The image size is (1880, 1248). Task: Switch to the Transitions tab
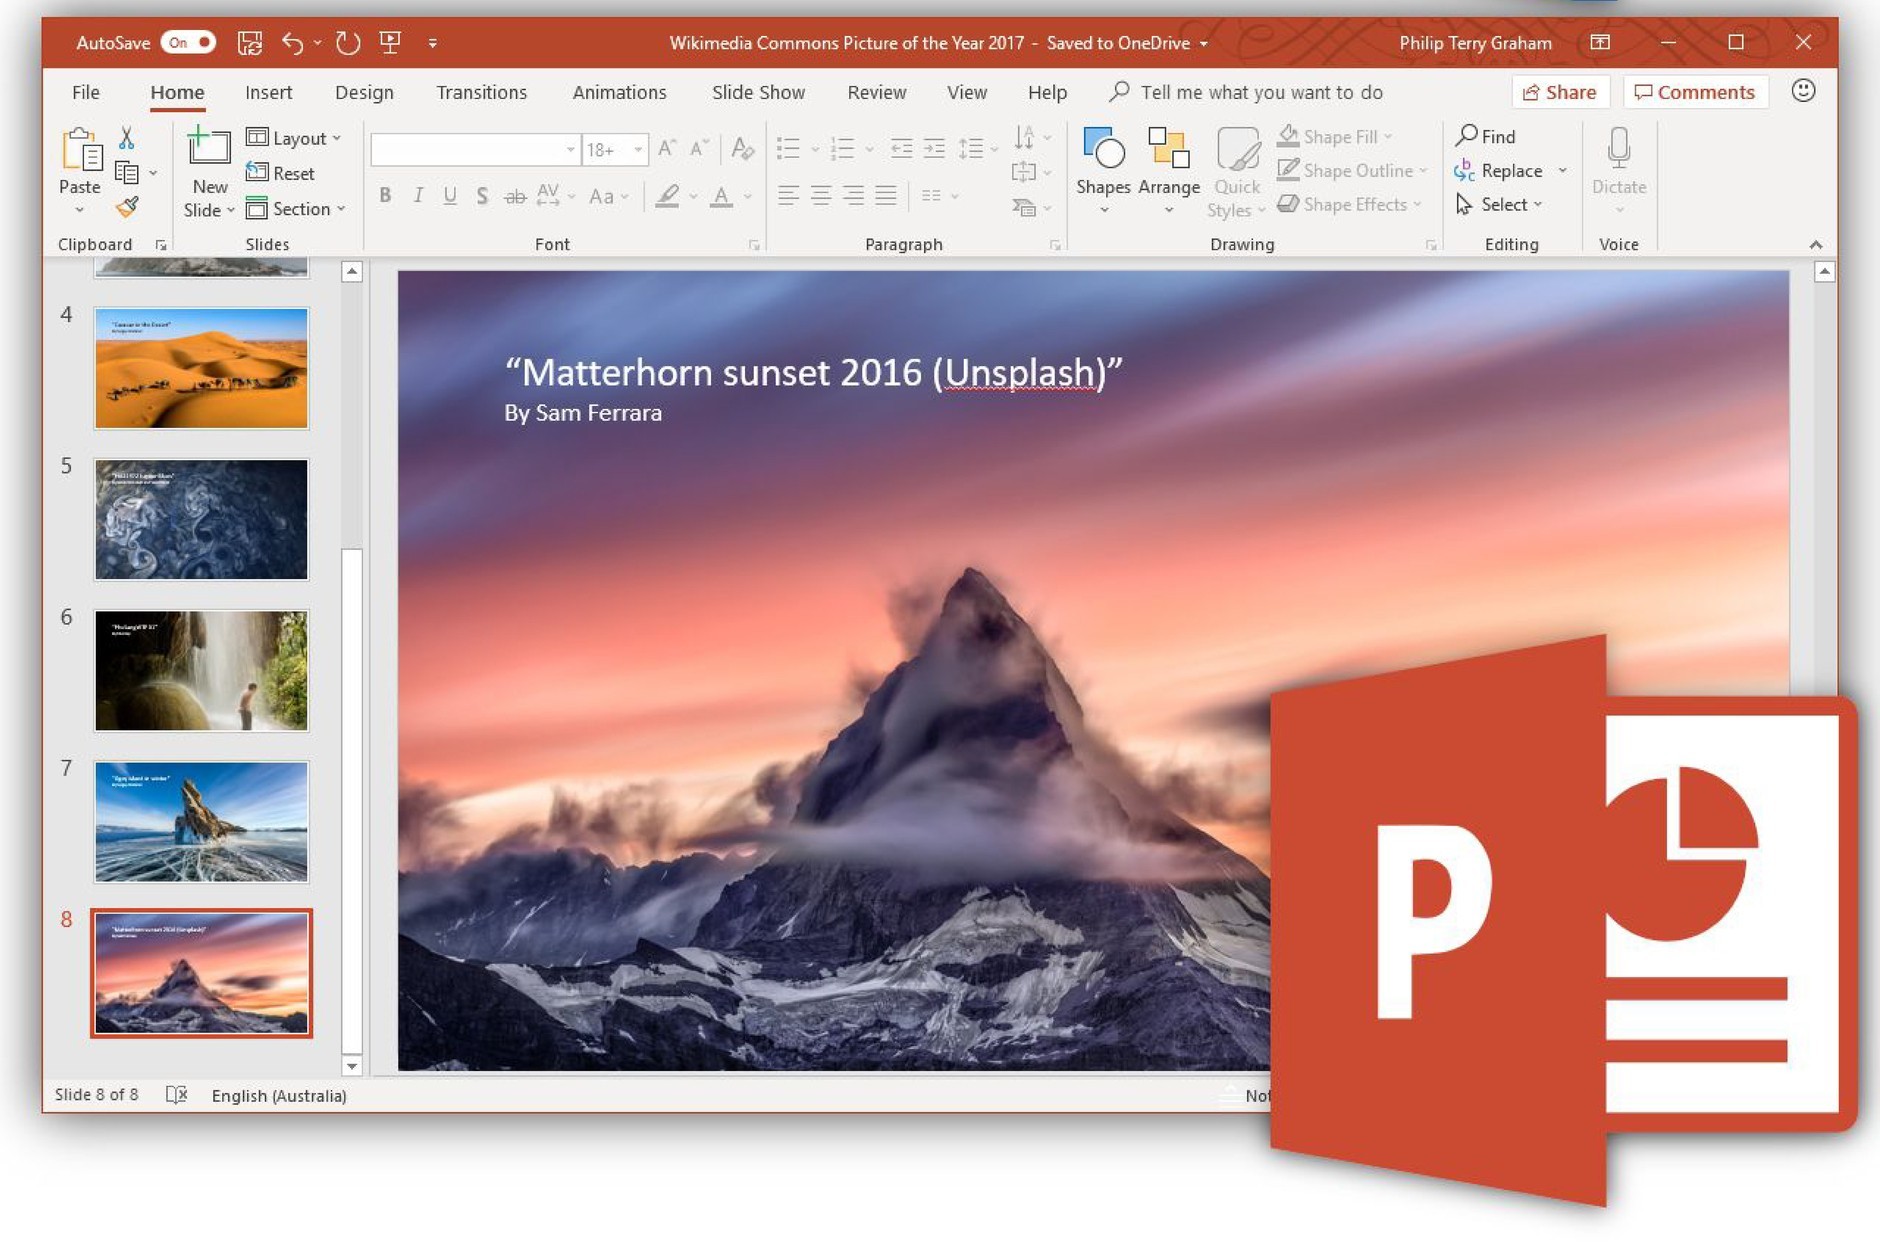pyautogui.click(x=481, y=92)
